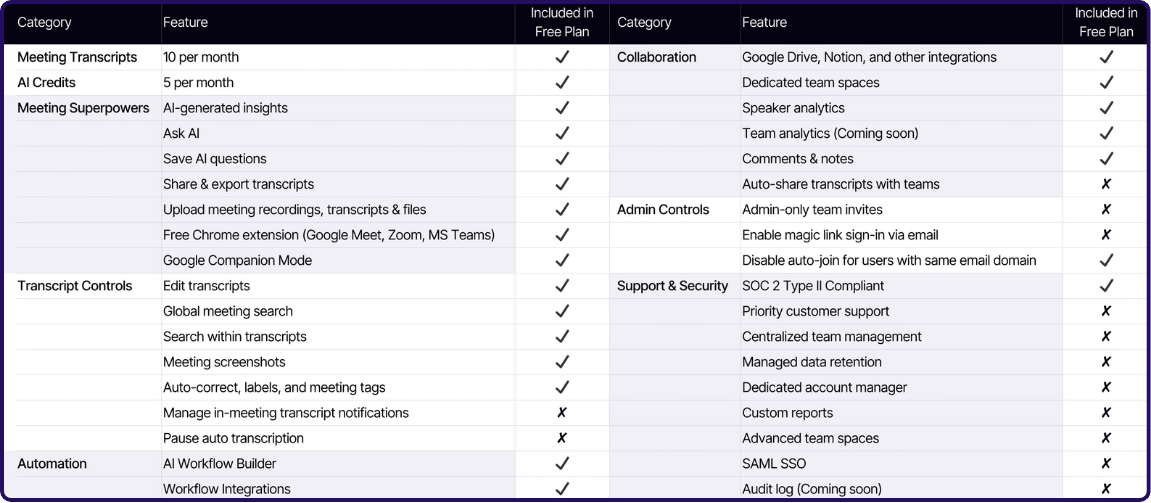Viewport: 1151px width, 503px height.
Task: Click the checkmark for Team analytics (Coming soon)
Action: tap(1106, 134)
